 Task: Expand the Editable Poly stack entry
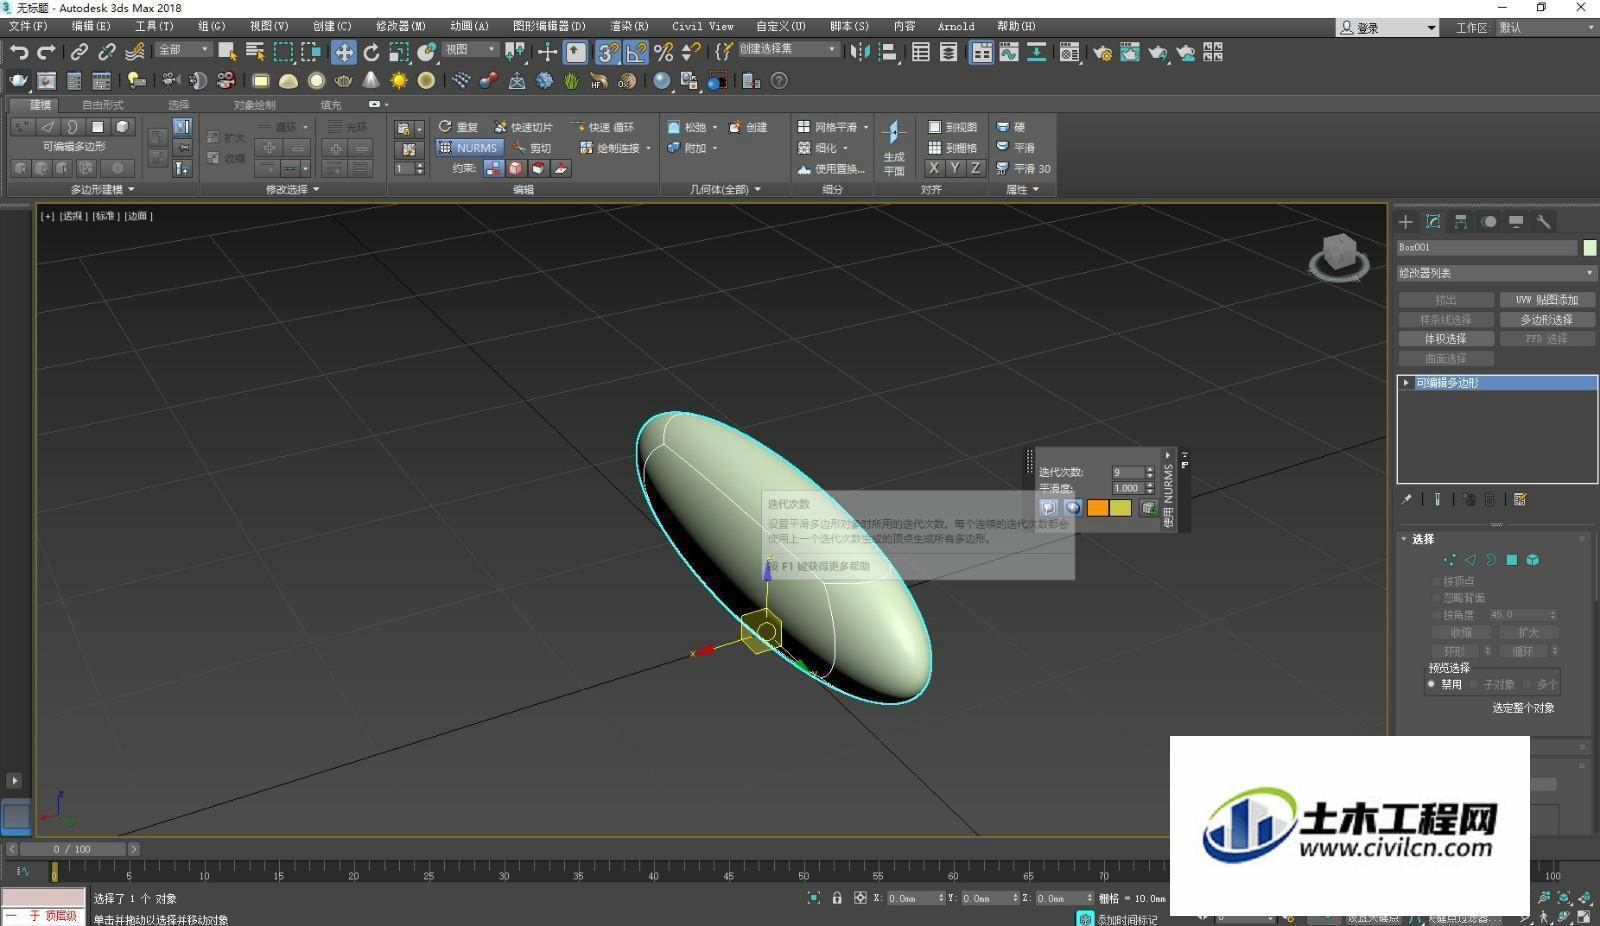[x=1406, y=383]
